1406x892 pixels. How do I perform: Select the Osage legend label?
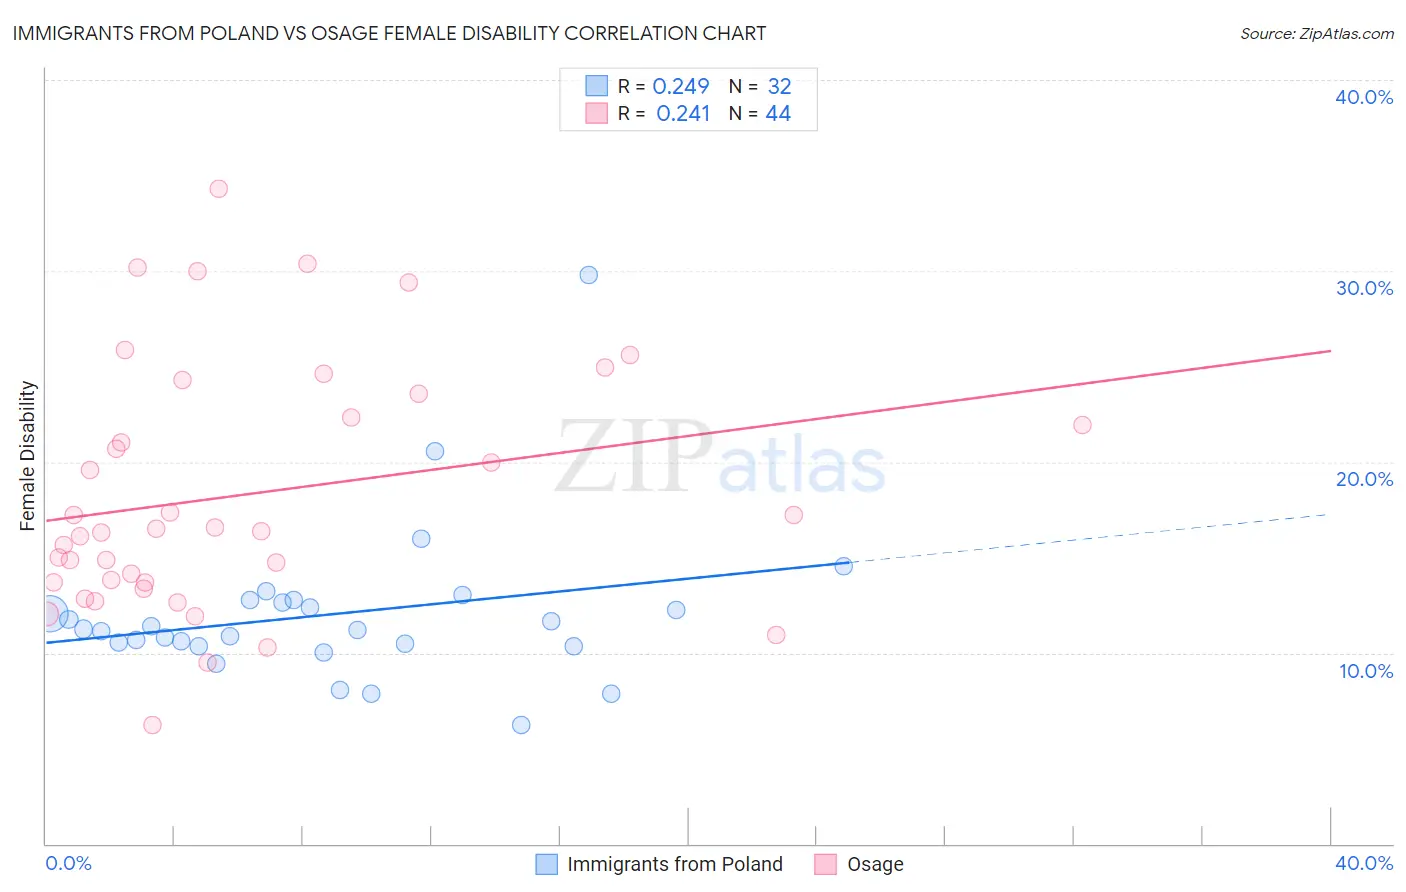[875, 864]
